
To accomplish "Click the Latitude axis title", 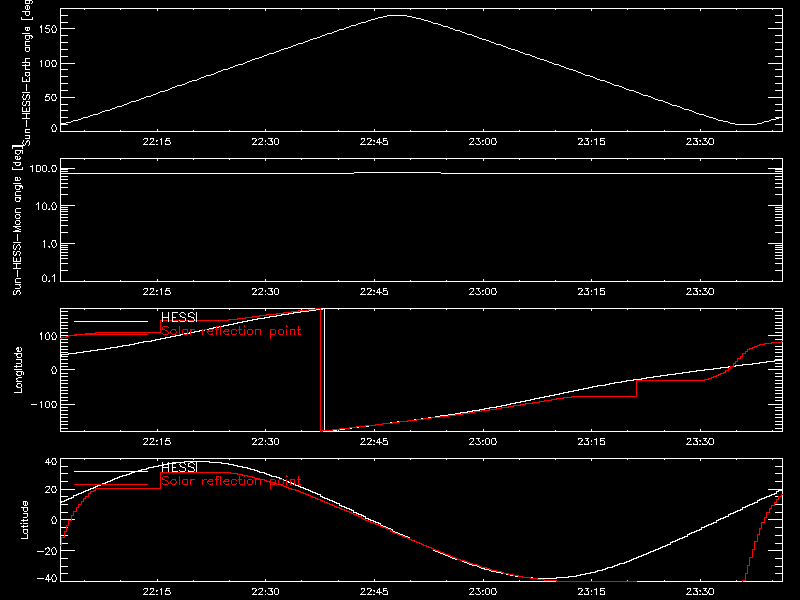I will point(24,520).
